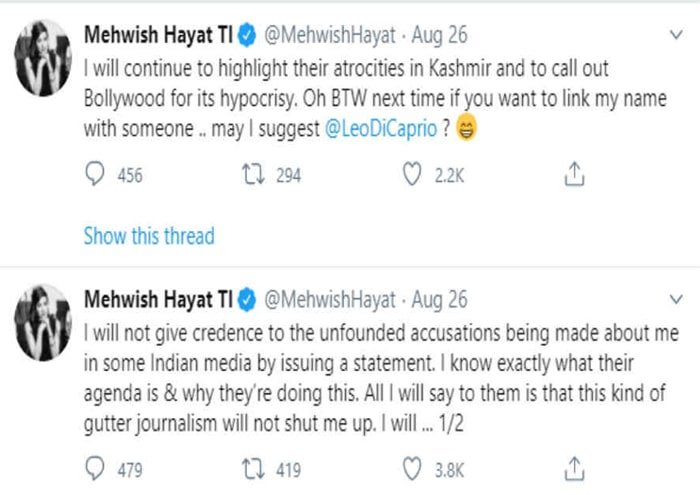Image resolution: width=700 pixels, height=495 pixels.
Task: Click the Show this thread link
Action: 148,236
